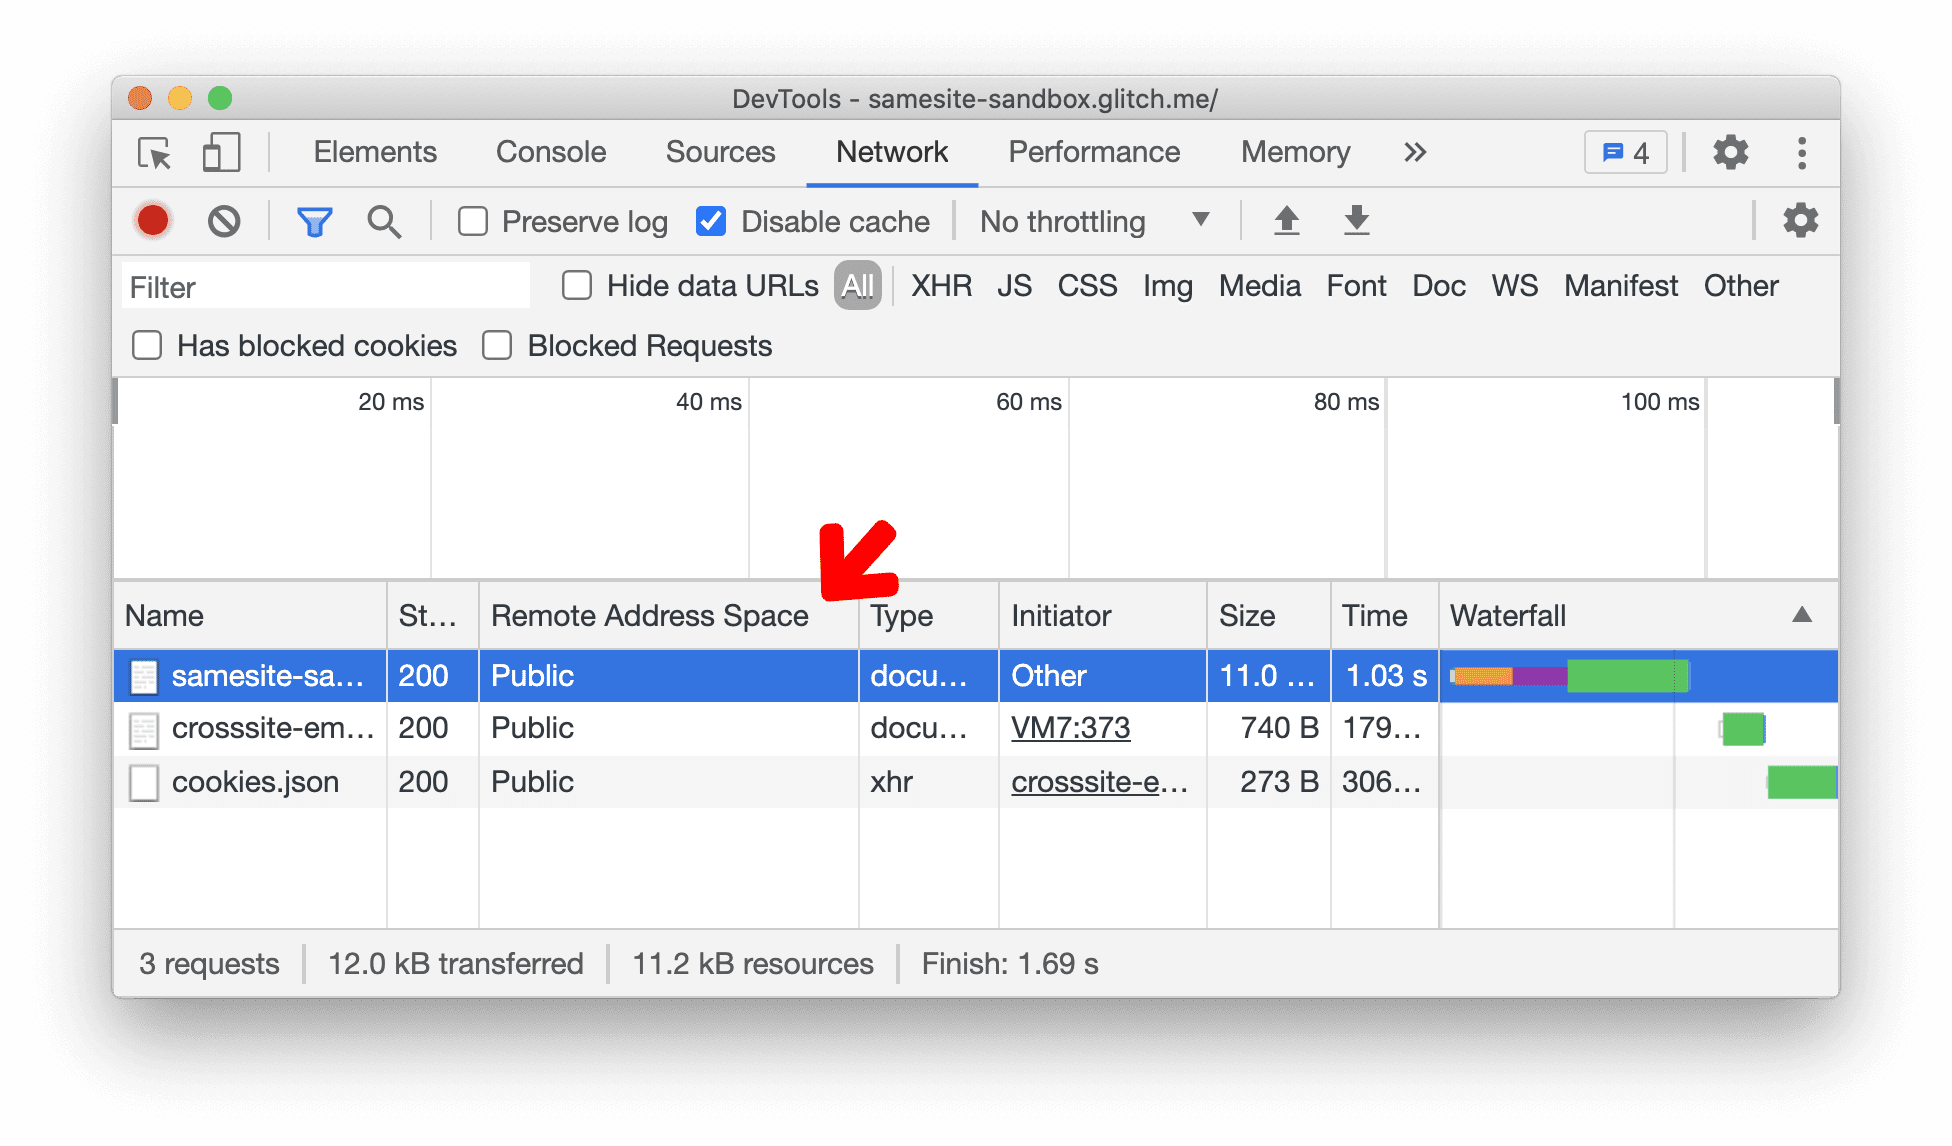Click the search magnifier icon
This screenshot has width=1952, height=1146.
[x=382, y=221]
